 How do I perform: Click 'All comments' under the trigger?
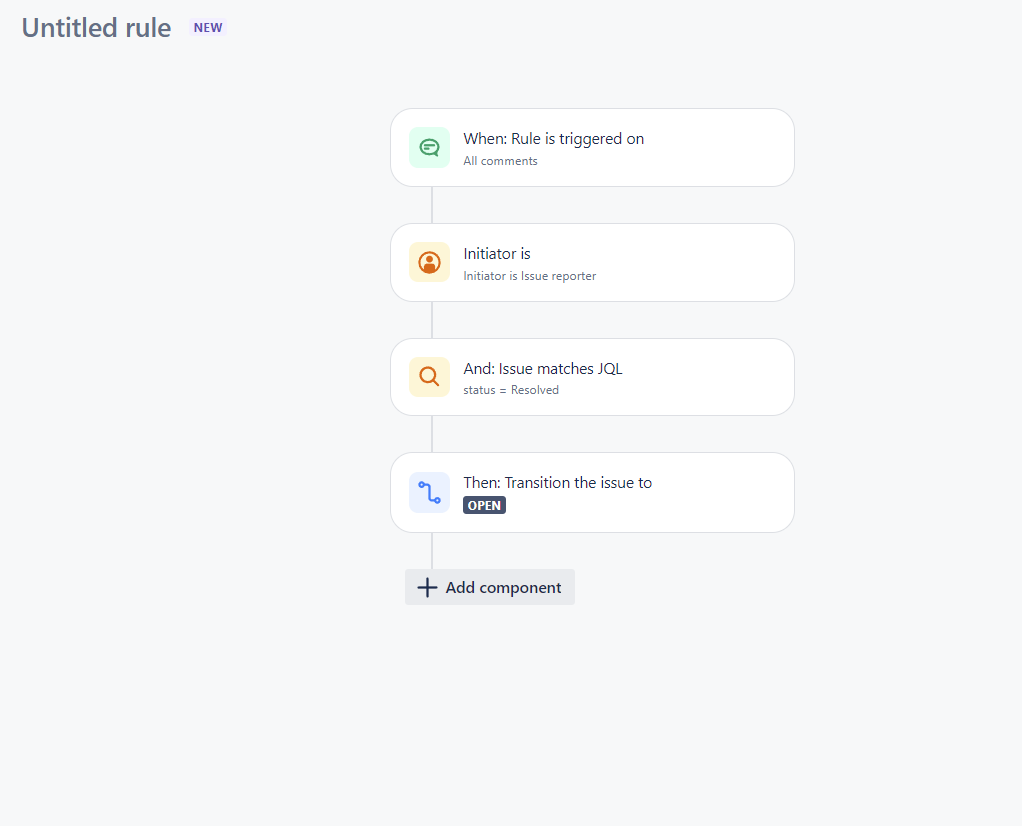500,160
